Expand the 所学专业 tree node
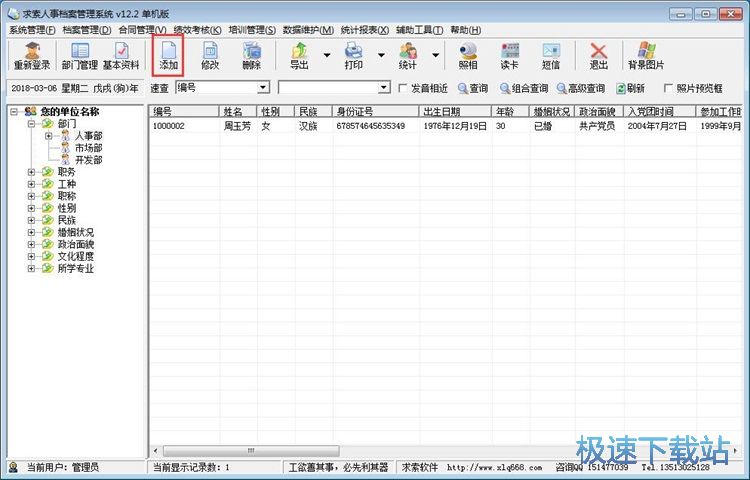 pyautogui.click(x=31, y=269)
